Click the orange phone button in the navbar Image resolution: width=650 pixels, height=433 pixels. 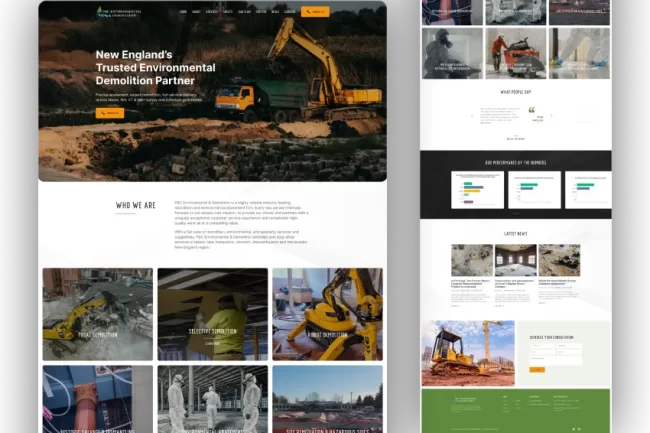pos(315,12)
